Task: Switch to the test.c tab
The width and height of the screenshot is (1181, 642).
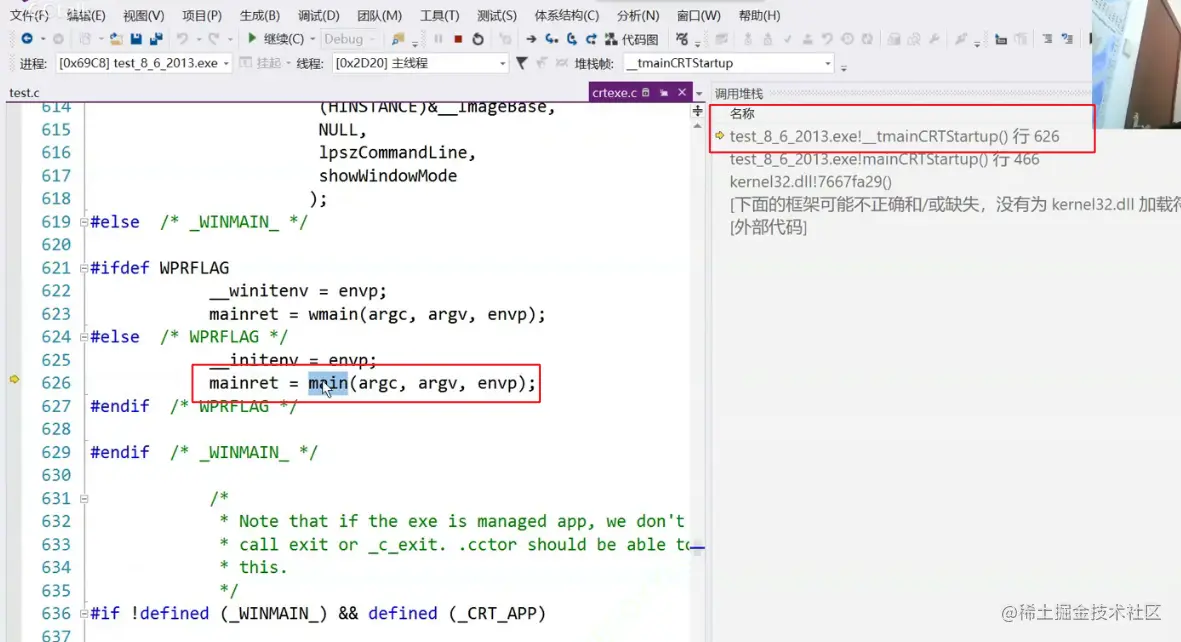Action: pyautogui.click(x=24, y=93)
